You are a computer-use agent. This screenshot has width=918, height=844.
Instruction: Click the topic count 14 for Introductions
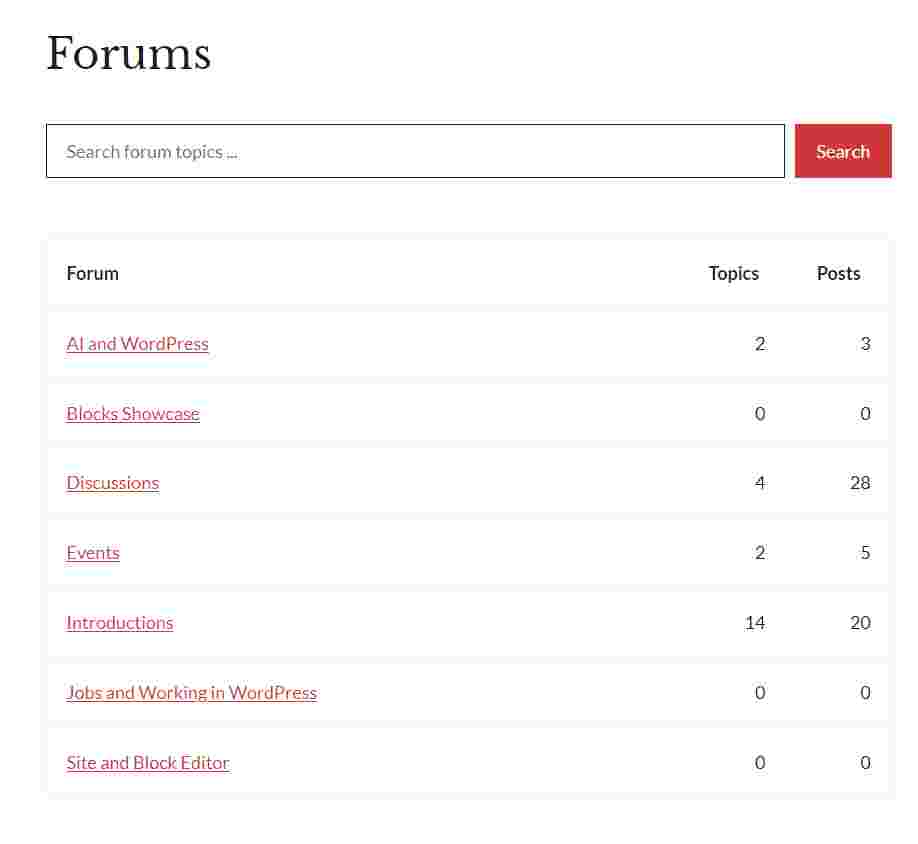pyautogui.click(x=754, y=623)
